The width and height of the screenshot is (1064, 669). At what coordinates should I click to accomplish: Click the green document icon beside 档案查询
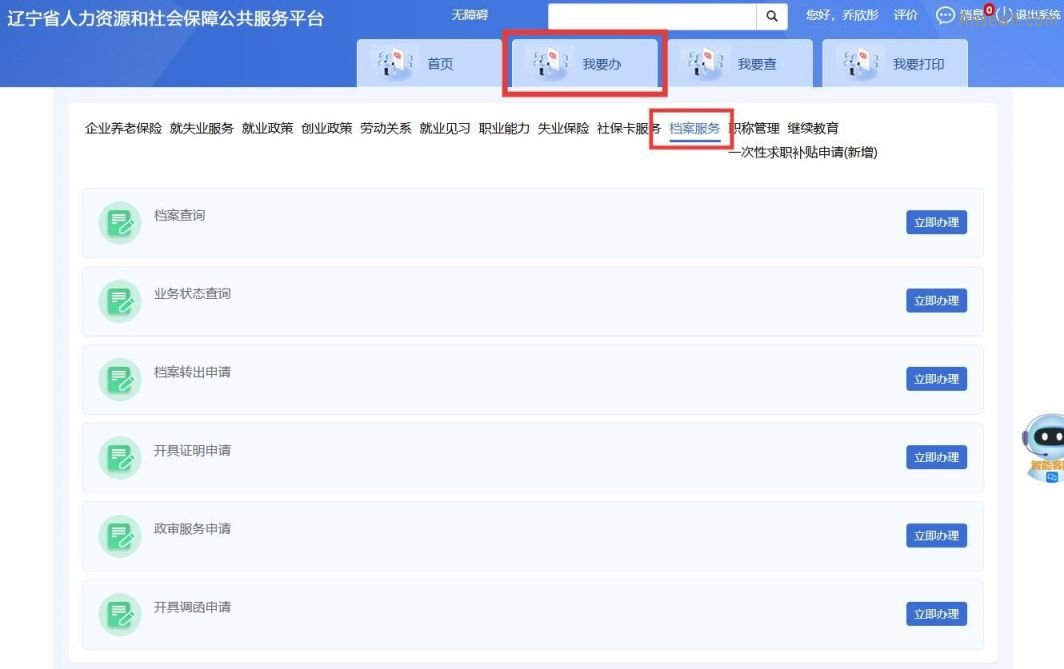[120, 222]
